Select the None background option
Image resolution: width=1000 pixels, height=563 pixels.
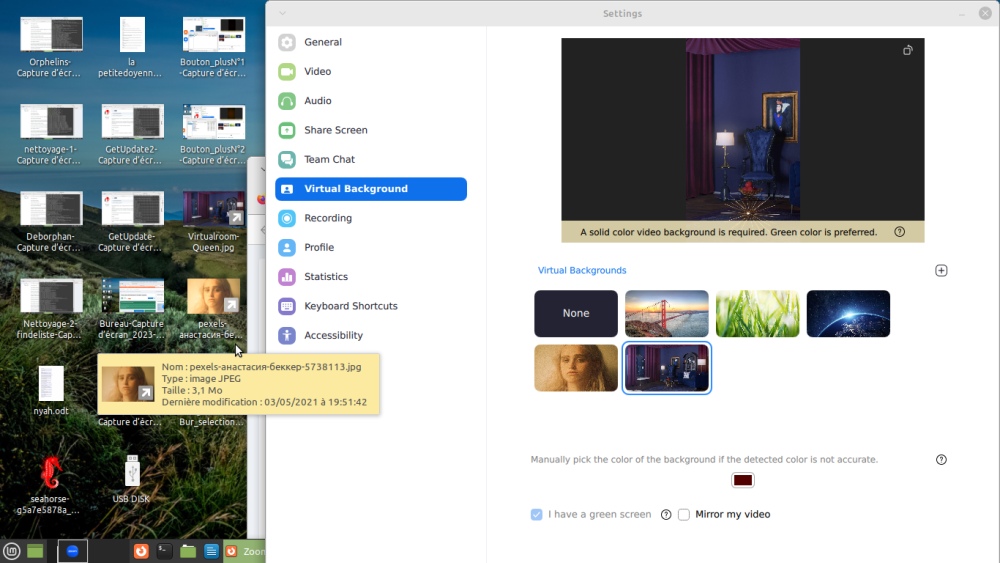(x=576, y=313)
